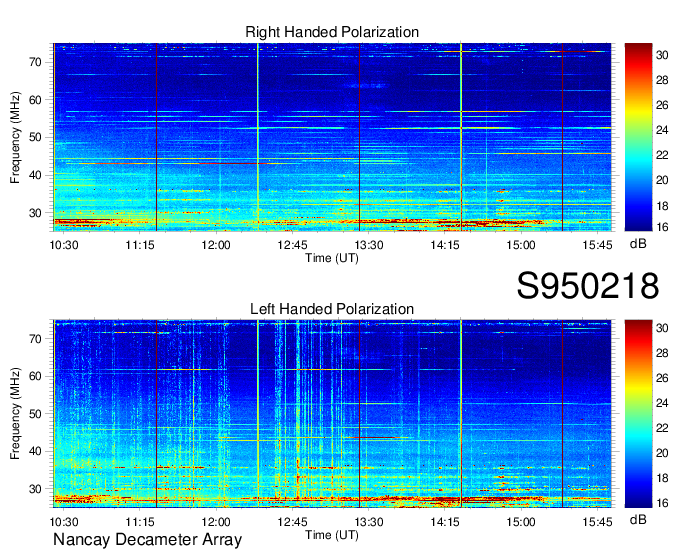
Task: Select 22 dB value on Right Handed color bar
Action: point(662,155)
